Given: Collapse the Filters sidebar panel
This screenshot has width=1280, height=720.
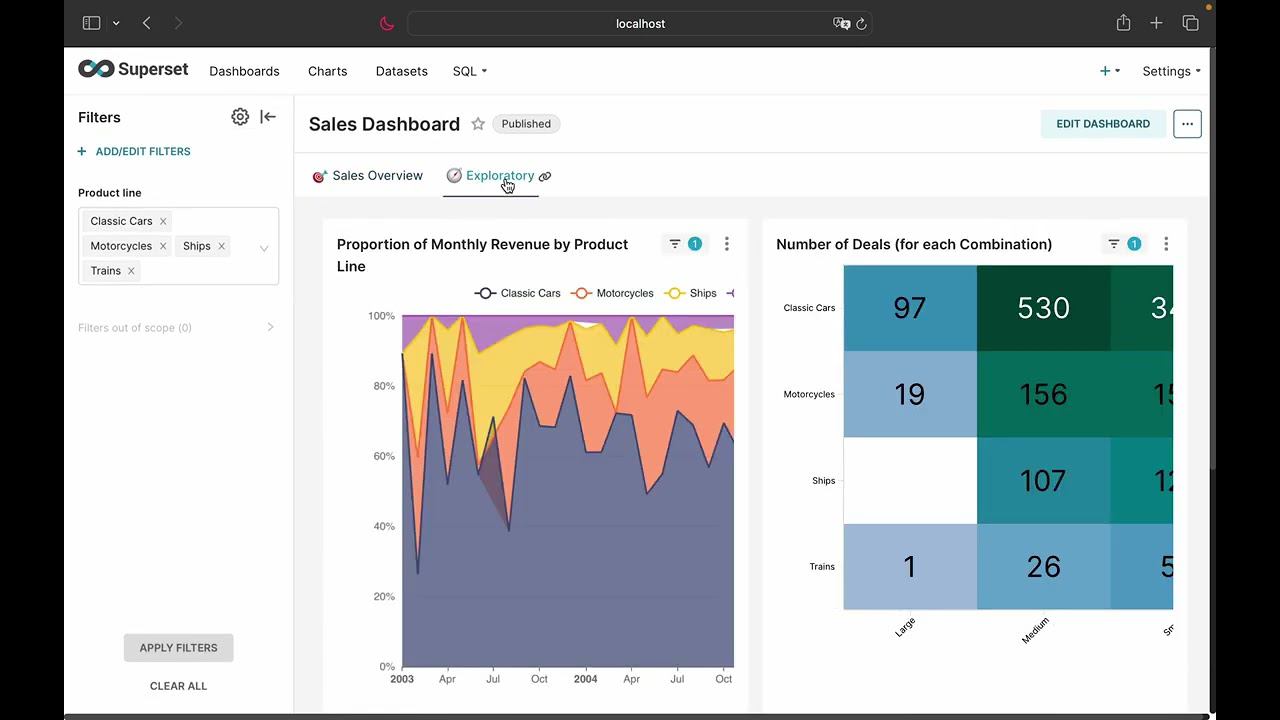Looking at the screenshot, I should [268, 117].
